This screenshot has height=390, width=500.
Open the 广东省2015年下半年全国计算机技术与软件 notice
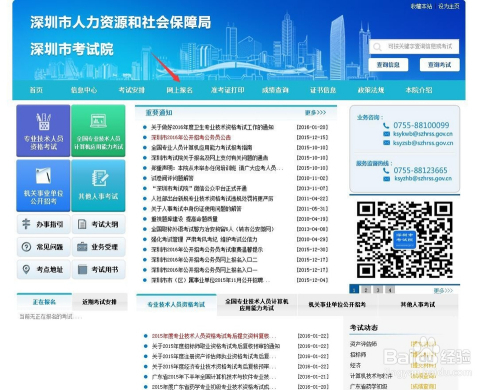(x=214, y=377)
